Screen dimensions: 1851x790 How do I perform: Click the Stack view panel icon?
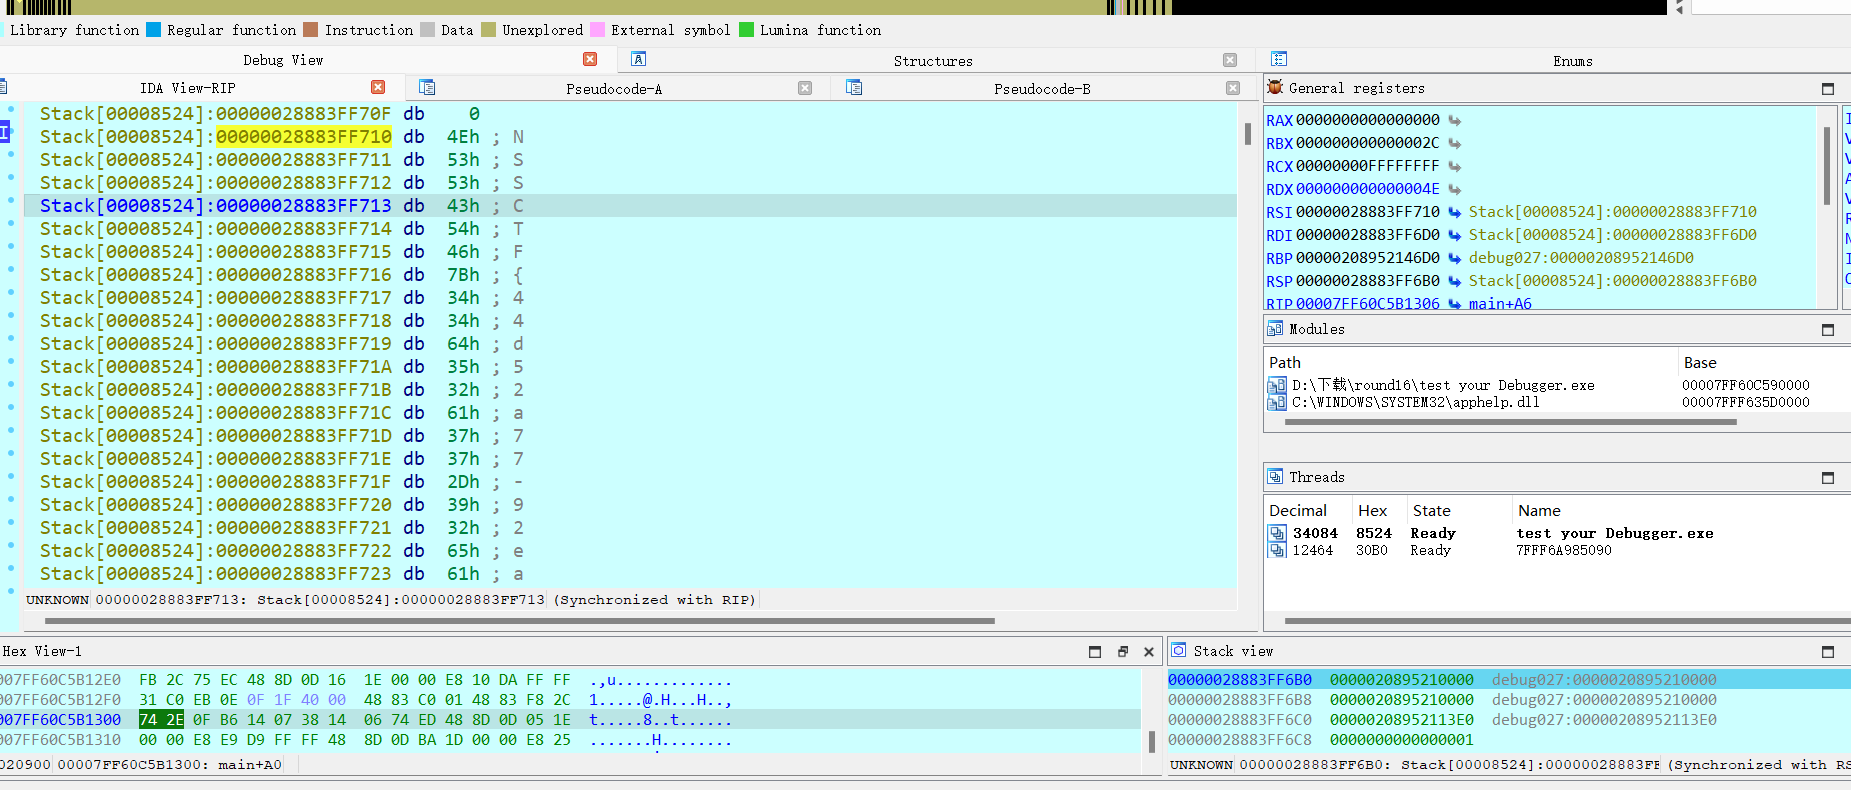point(1179,650)
